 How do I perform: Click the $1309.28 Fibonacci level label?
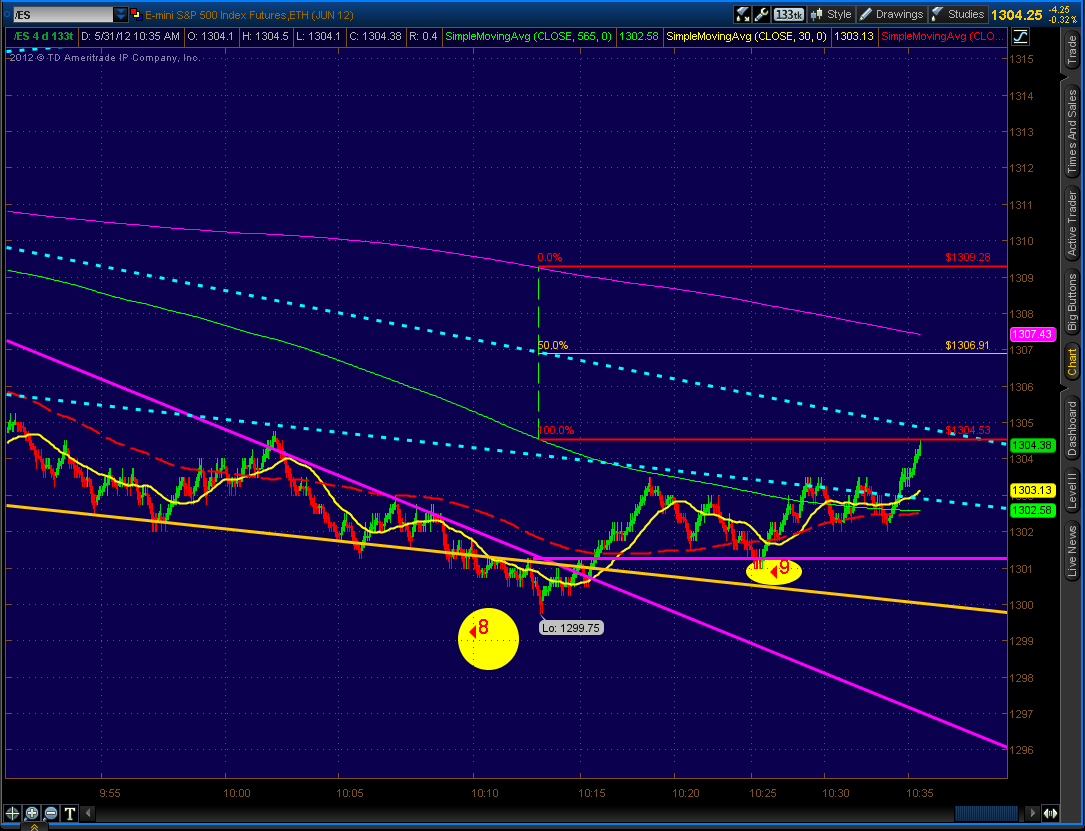(x=967, y=257)
